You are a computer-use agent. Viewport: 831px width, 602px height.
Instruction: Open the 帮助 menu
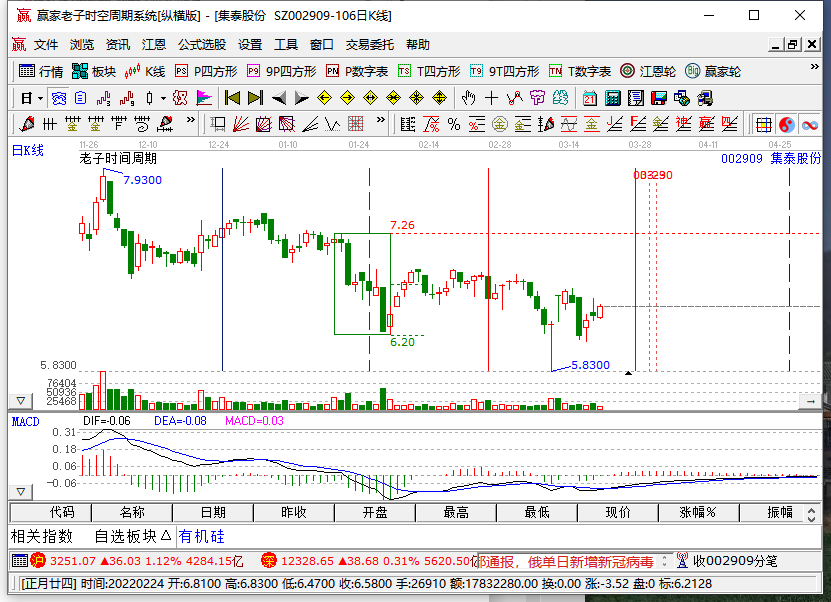point(418,45)
